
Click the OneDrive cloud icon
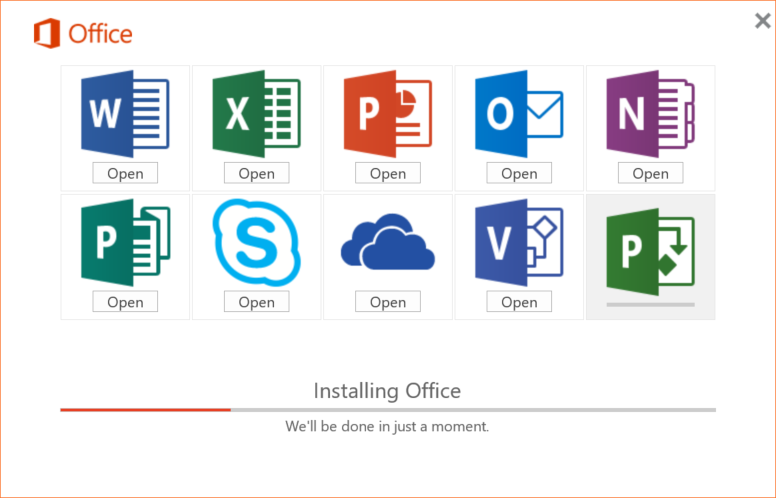tap(388, 242)
